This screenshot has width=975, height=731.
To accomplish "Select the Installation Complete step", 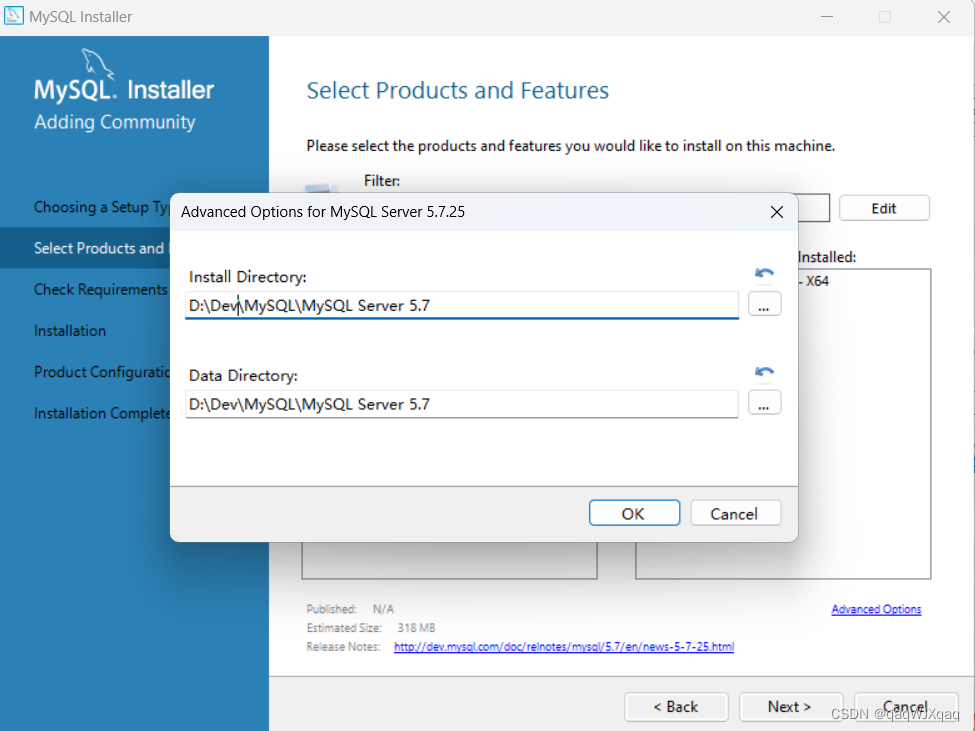I will 101,413.
